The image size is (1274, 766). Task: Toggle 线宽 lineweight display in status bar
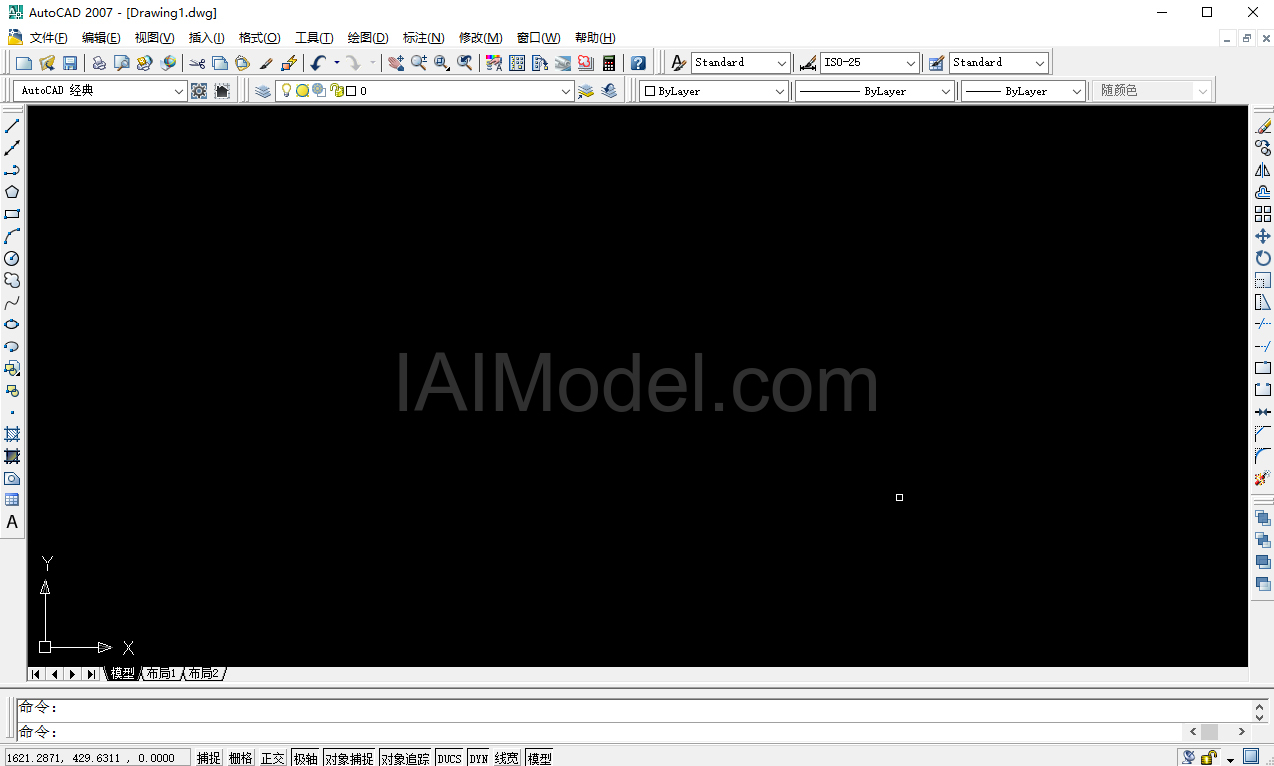point(507,758)
